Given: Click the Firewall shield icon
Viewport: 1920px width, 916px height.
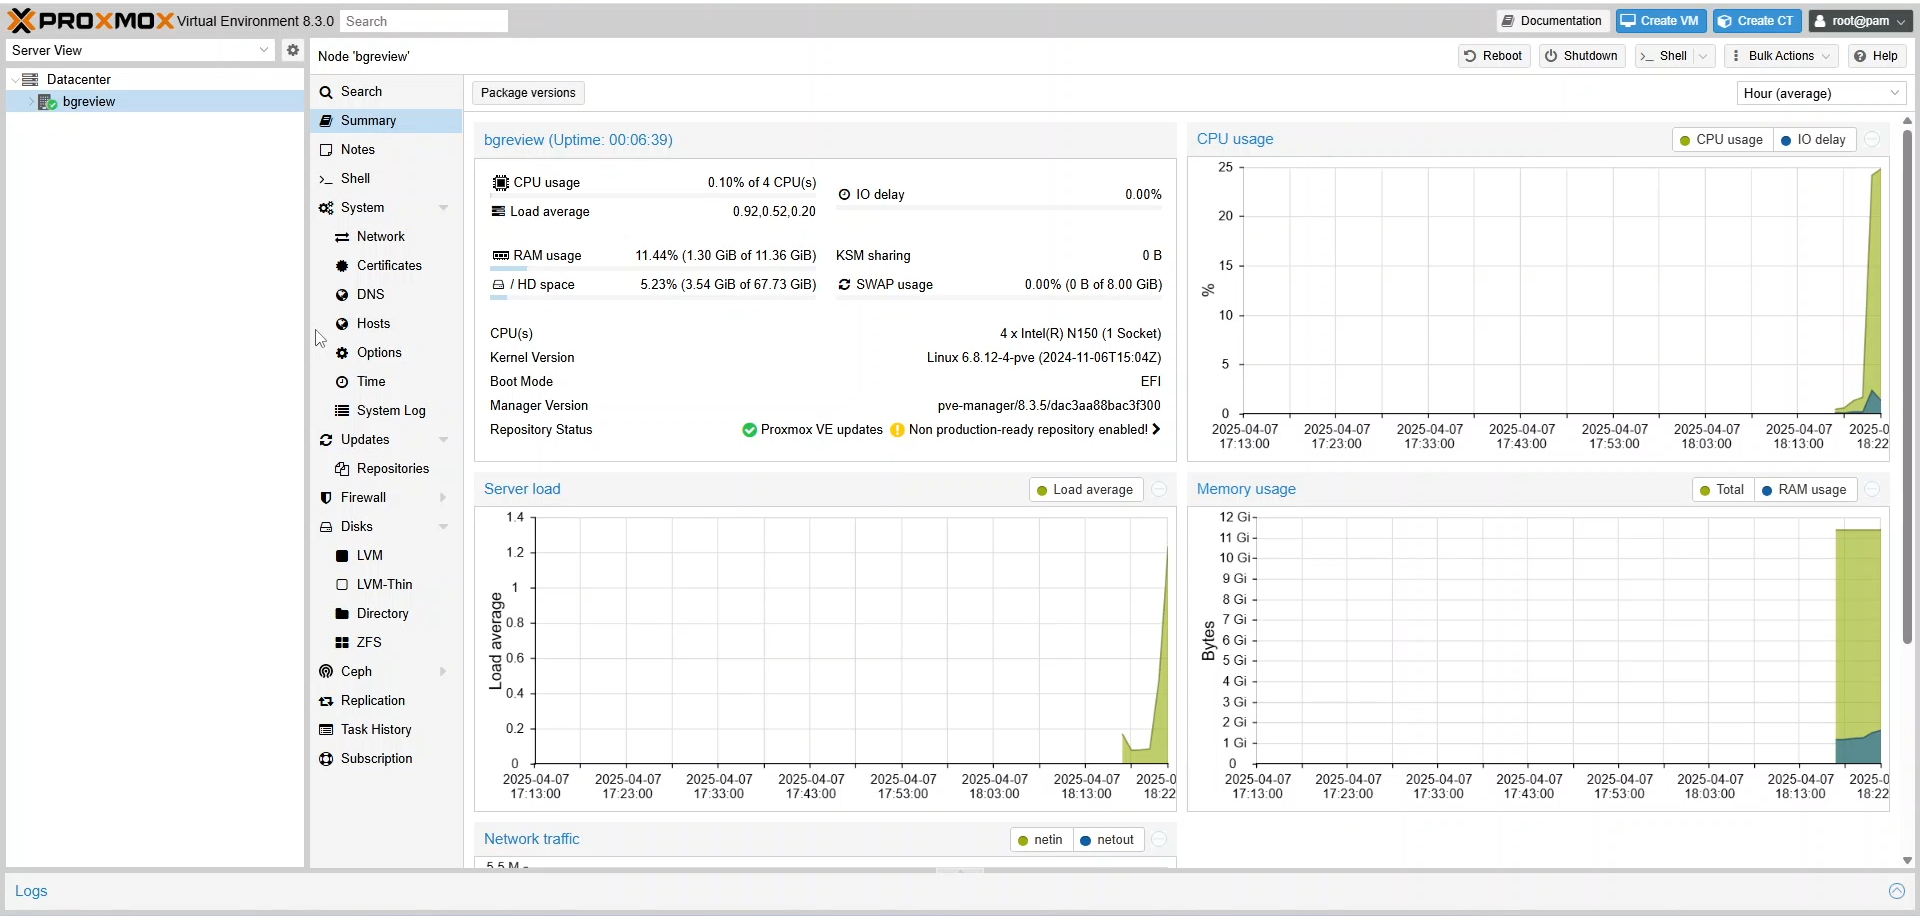Looking at the screenshot, I should (x=326, y=498).
